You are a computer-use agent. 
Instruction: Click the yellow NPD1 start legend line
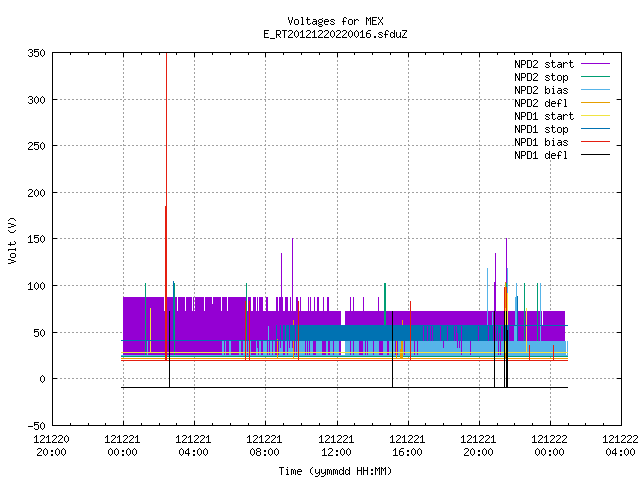595,116
